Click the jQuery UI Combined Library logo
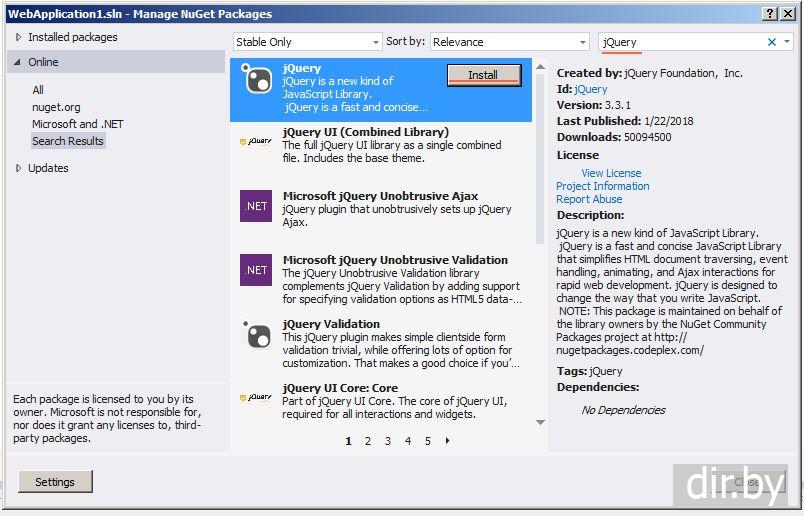Image resolution: width=804 pixels, height=516 pixels. [x=256, y=141]
